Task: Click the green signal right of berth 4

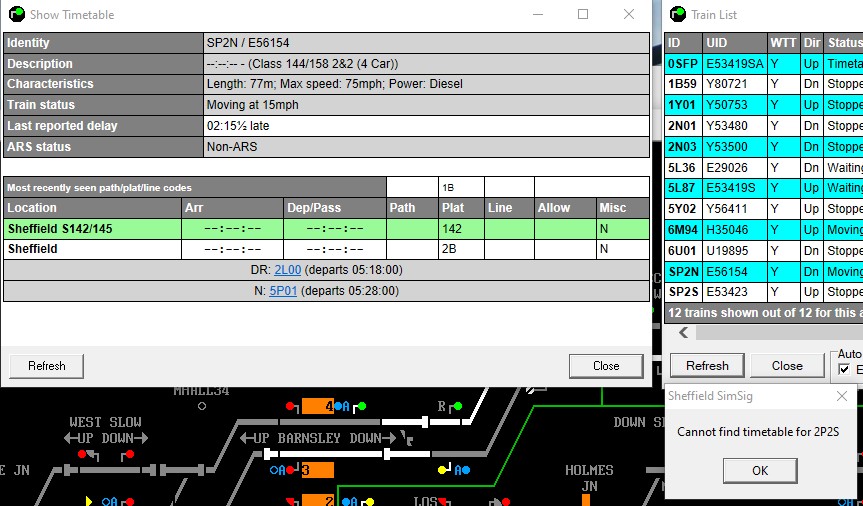Action: [362, 407]
